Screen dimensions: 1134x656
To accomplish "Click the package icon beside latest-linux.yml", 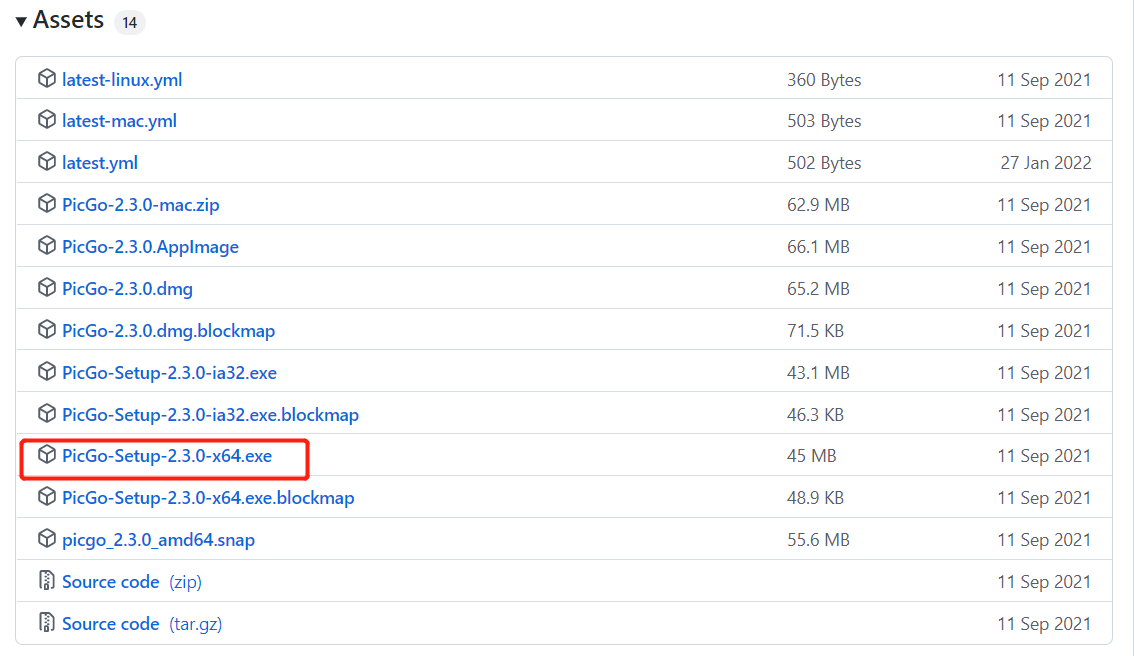I will pos(47,78).
